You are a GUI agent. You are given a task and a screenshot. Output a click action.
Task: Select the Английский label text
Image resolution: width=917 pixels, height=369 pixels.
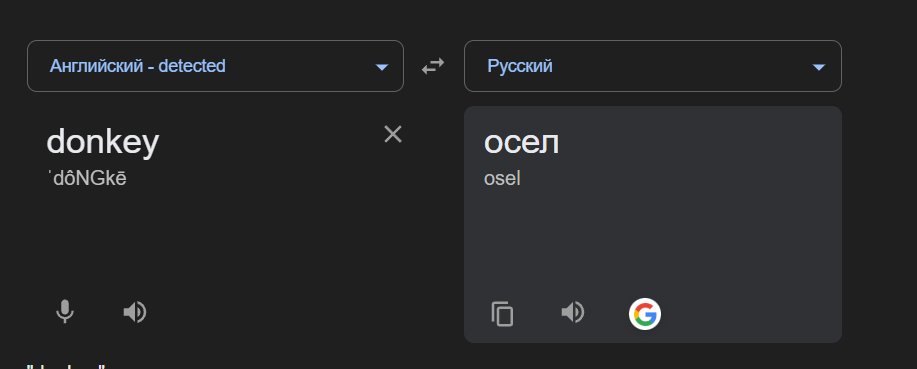click(x=96, y=66)
